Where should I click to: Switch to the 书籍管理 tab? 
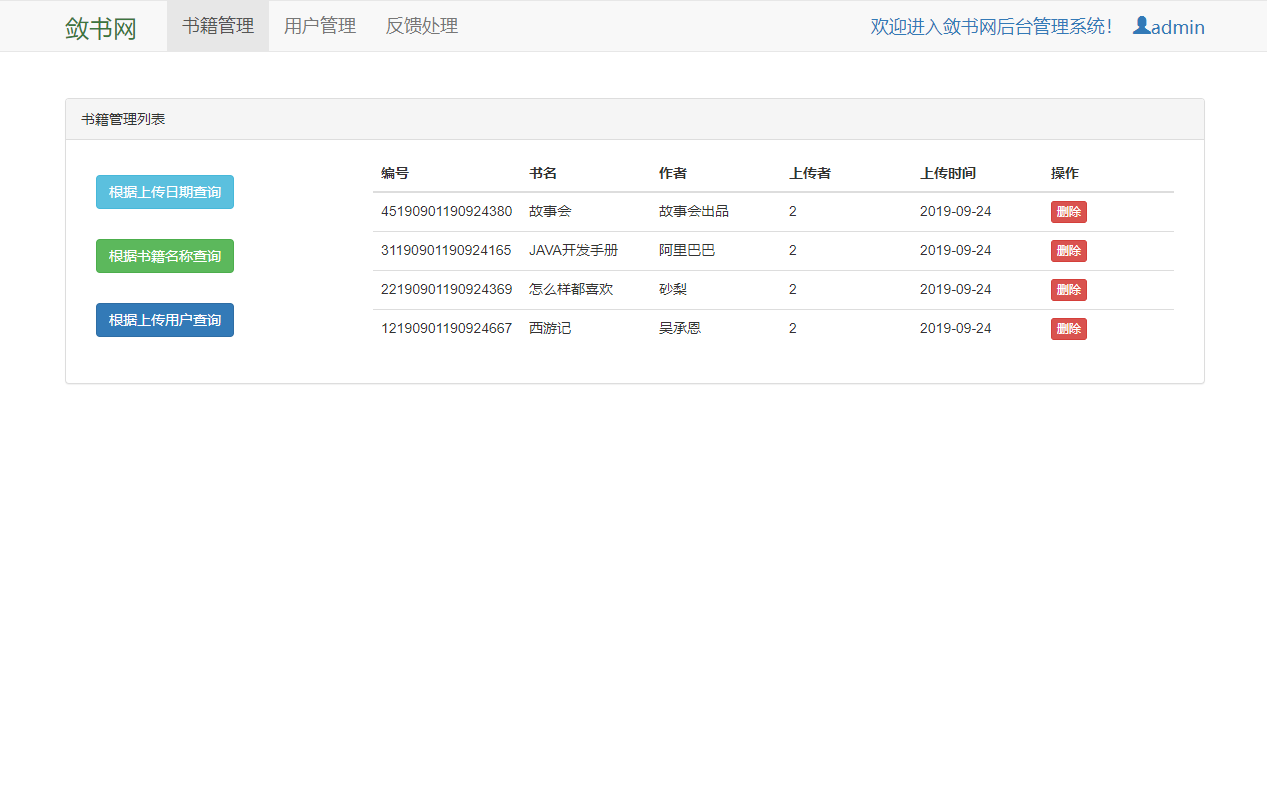tap(218, 26)
